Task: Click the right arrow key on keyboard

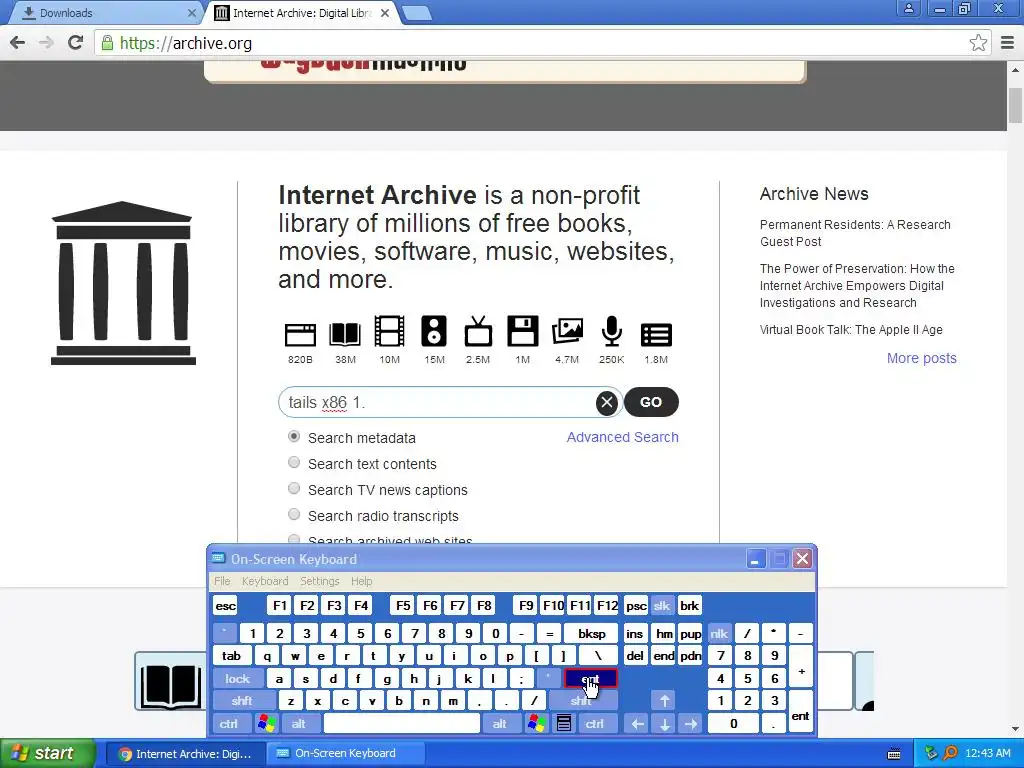Action: [691, 724]
